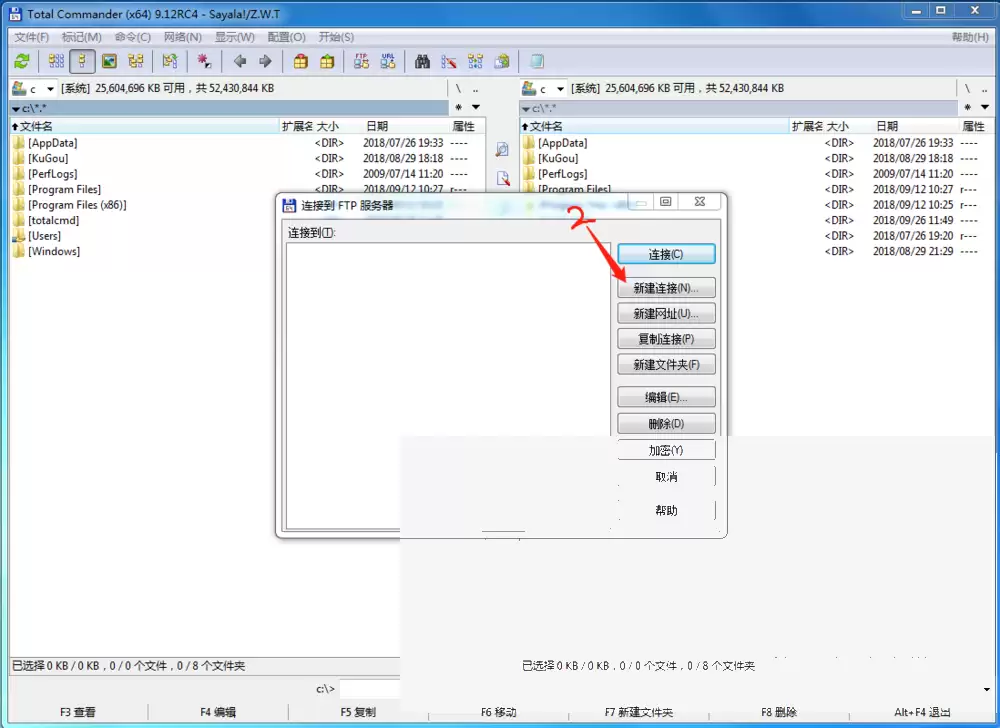The width and height of the screenshot is (1000, 728).
Task: Open the multi-rename tool icon
Action: tap(449, 61)
